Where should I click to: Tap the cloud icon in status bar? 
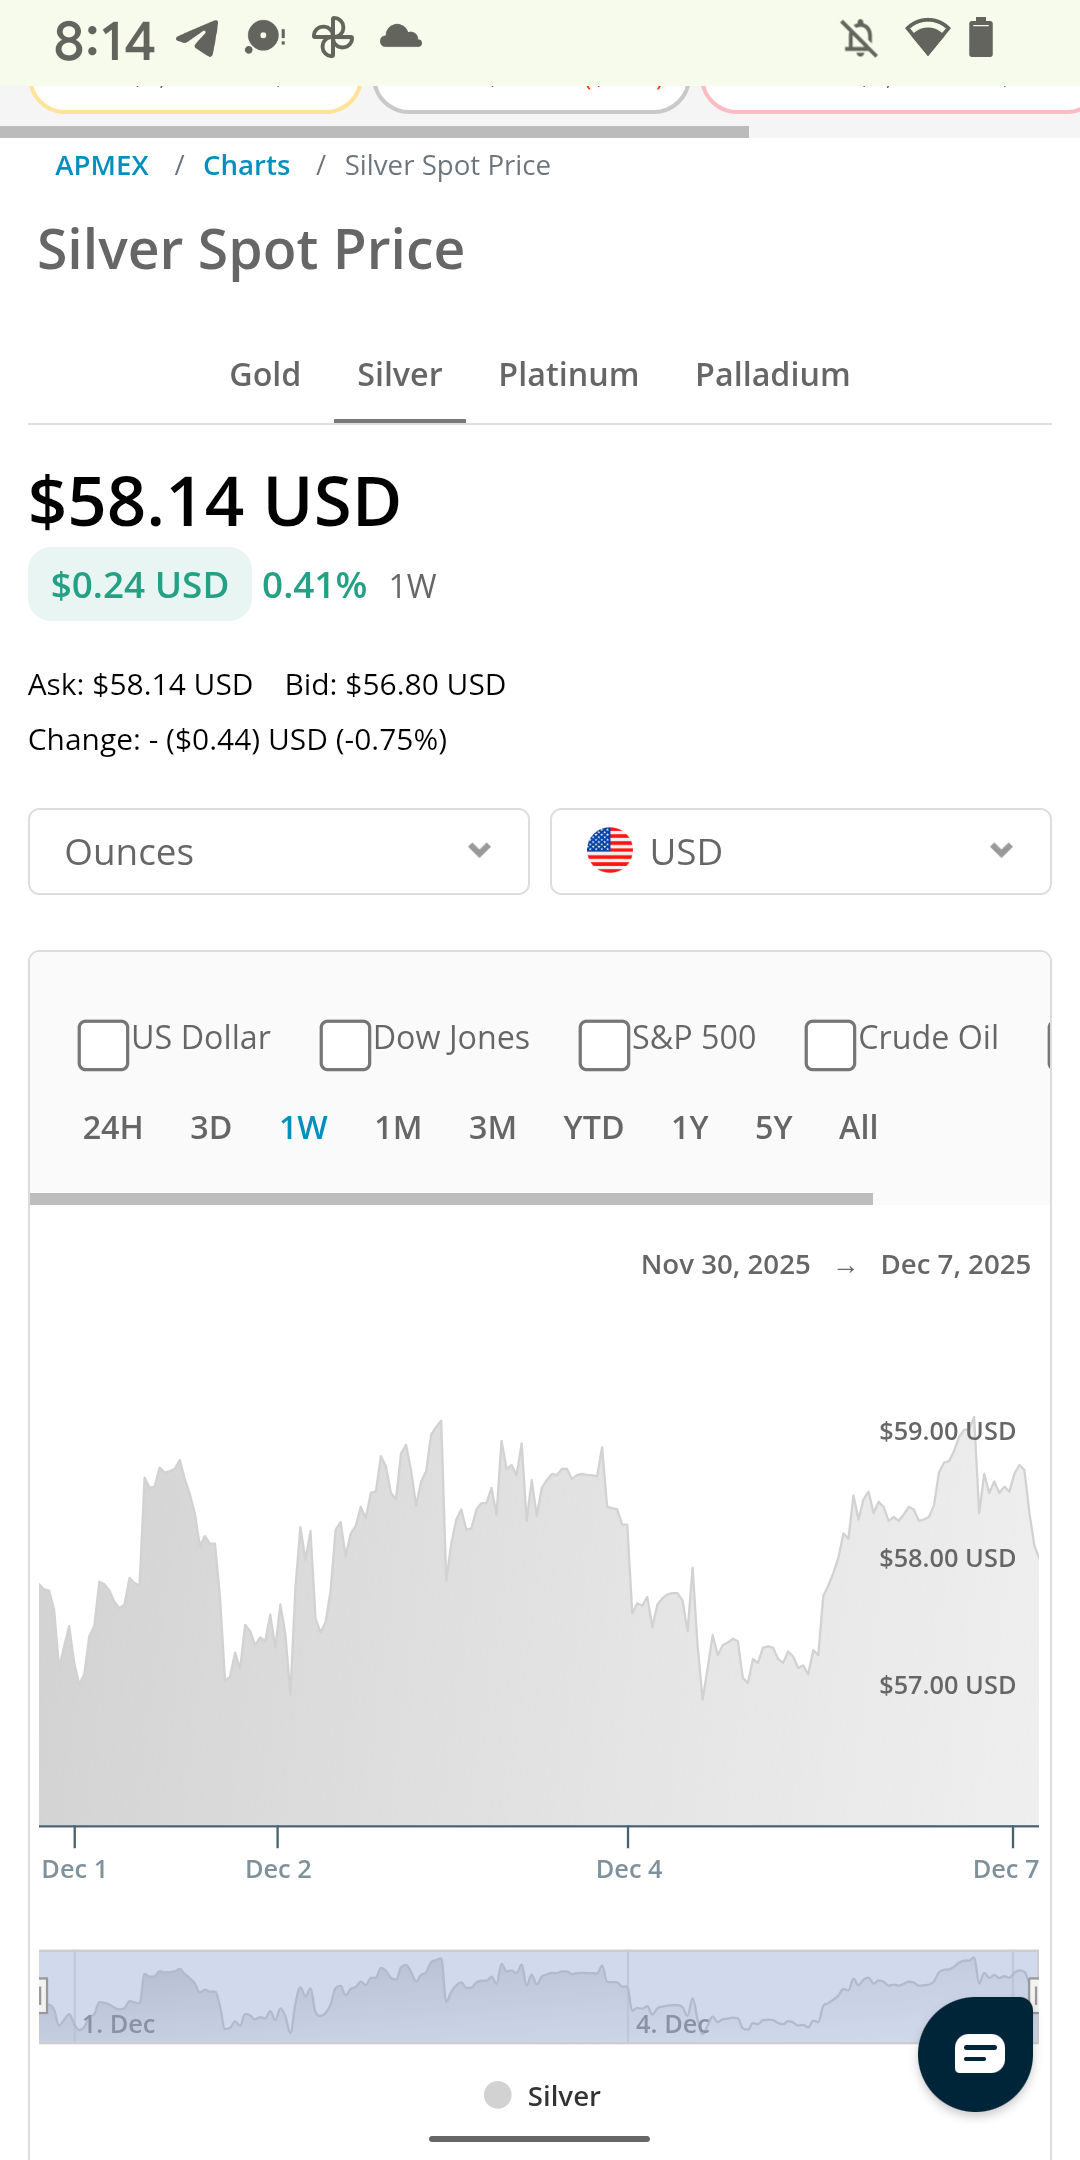pos(400,38)
